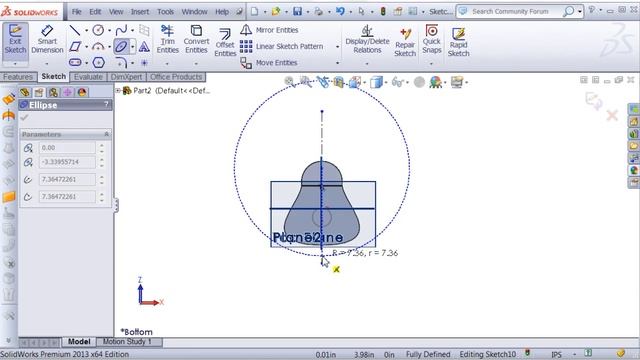Open the Tools menu
Viewport: 640px width, 360px height.
[165, 12]
